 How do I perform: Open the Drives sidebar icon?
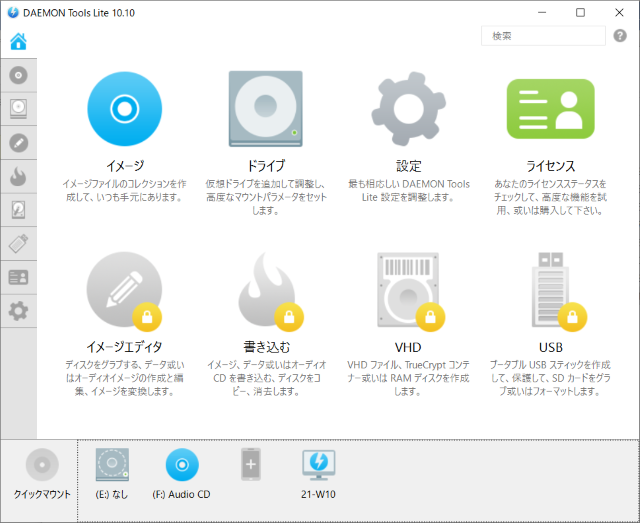(x=18, y=109)
